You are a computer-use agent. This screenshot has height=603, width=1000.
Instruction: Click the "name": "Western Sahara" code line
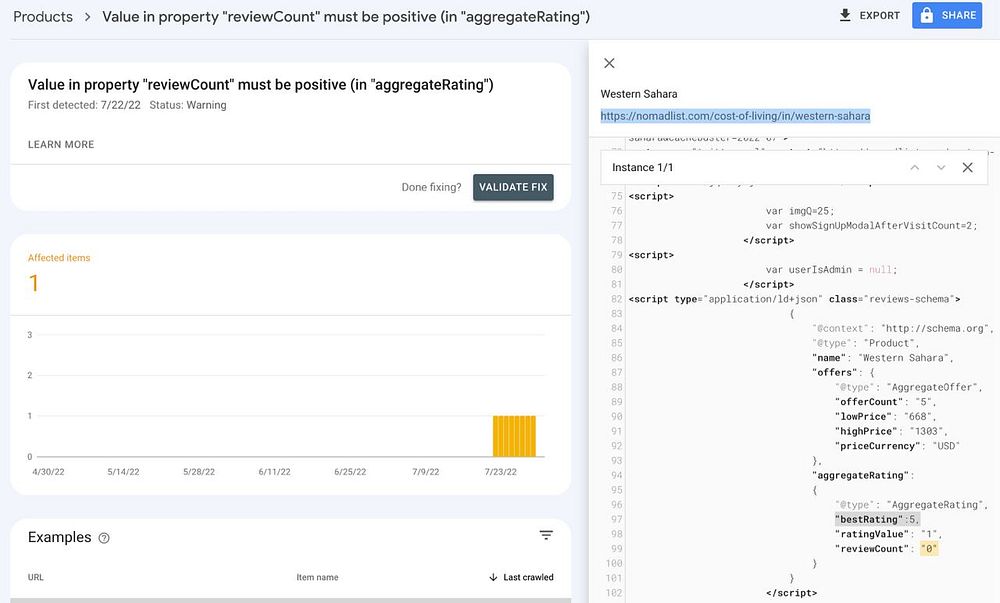(883, 358)
